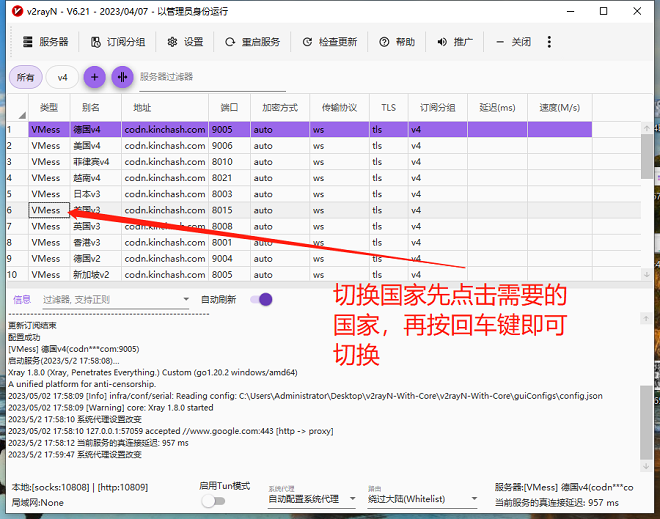Sort the list by 延迟(ms) column header
660x519 pixels.
[496, 107]
